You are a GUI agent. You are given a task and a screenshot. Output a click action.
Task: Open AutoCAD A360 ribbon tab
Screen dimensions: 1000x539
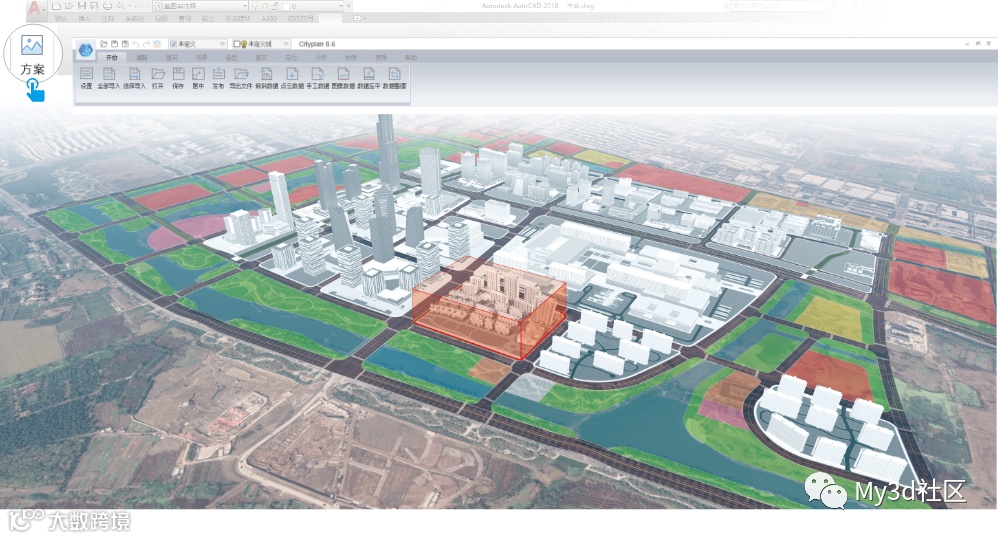click(x=269, y=18)
